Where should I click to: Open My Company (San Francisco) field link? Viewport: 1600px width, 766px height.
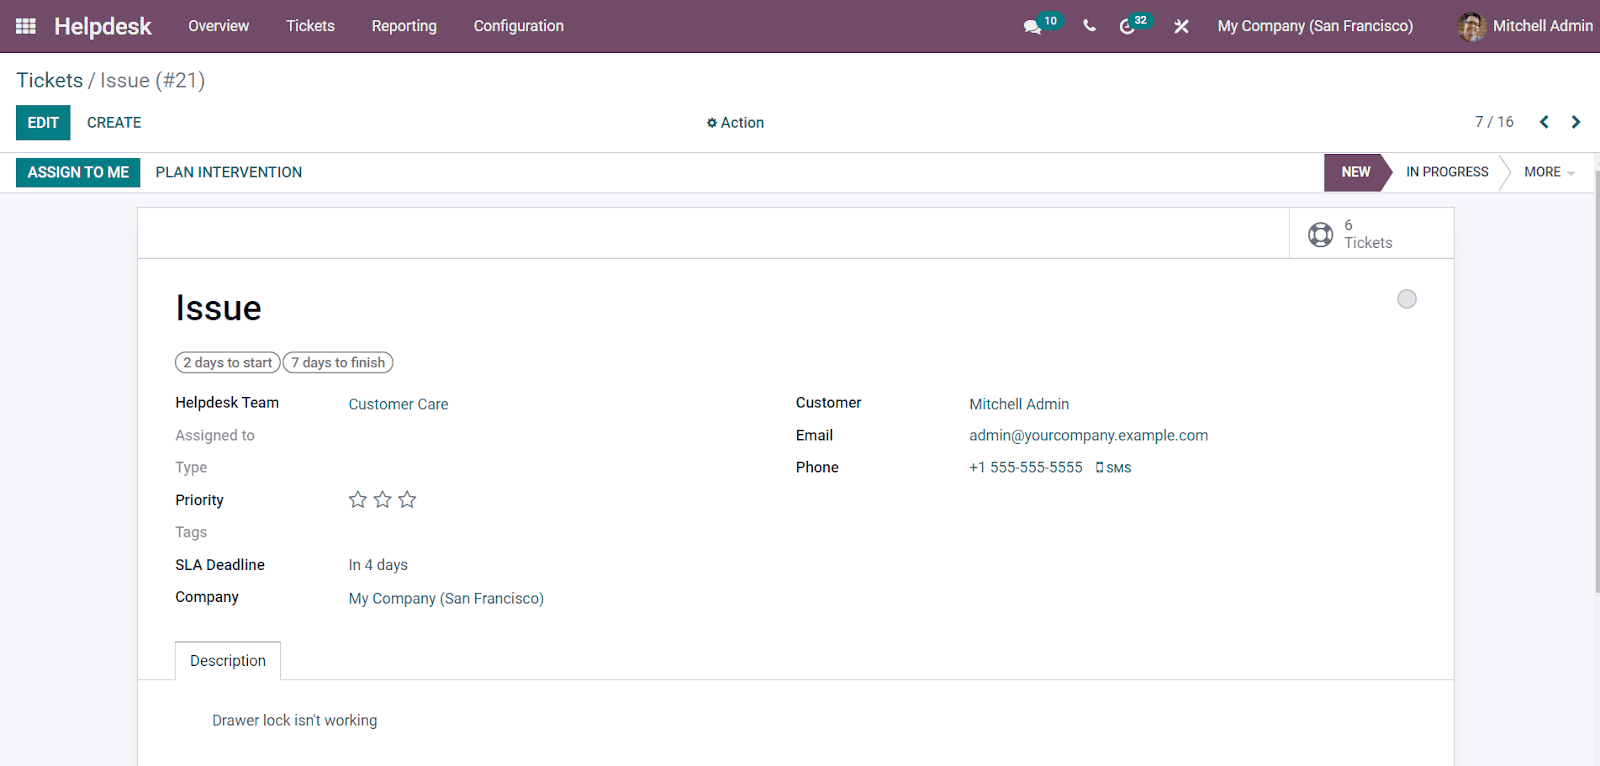coord(446,598)
